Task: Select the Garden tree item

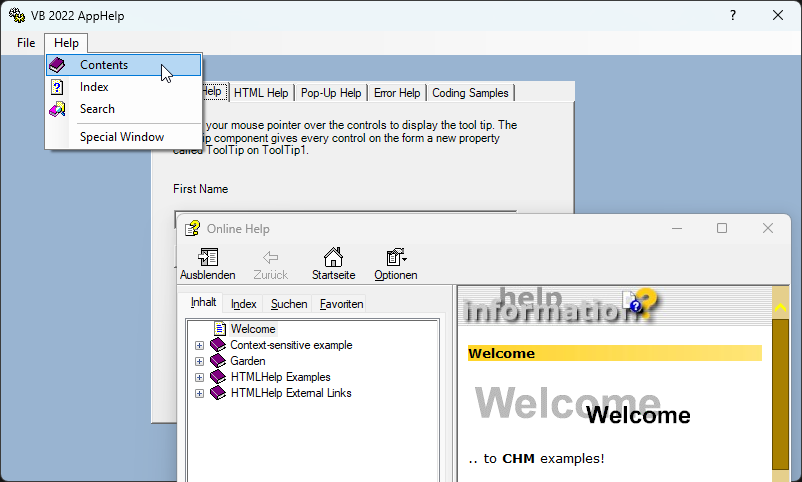Action: click(248, 361)
